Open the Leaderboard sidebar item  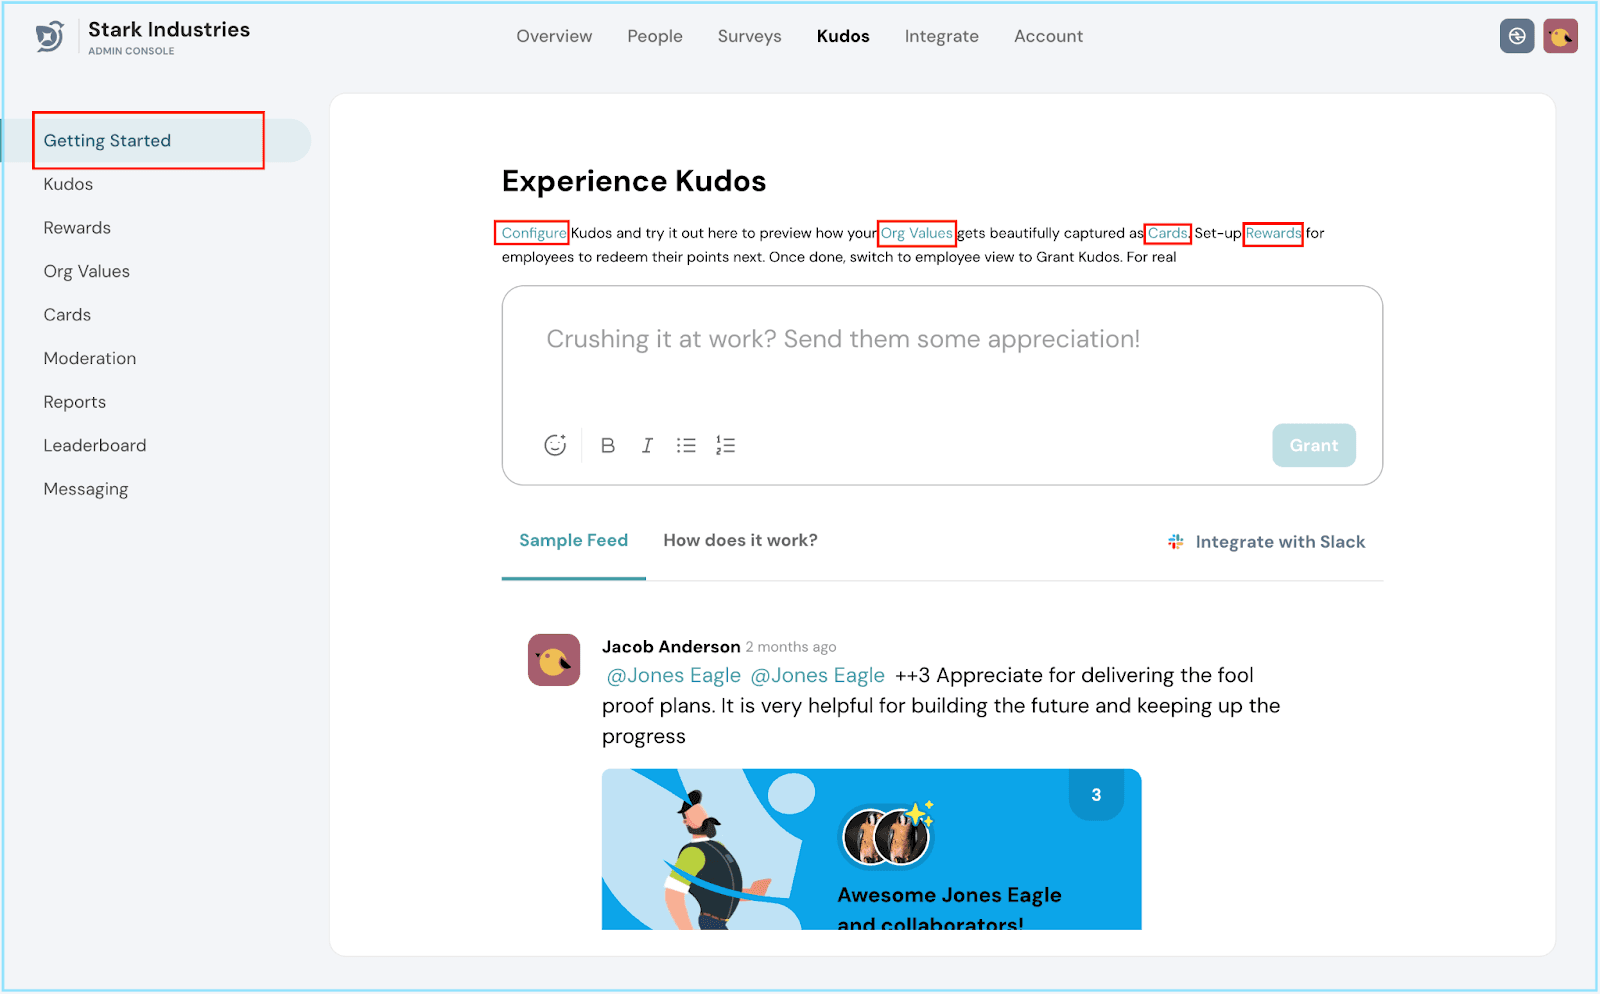[x=95, y=446]
